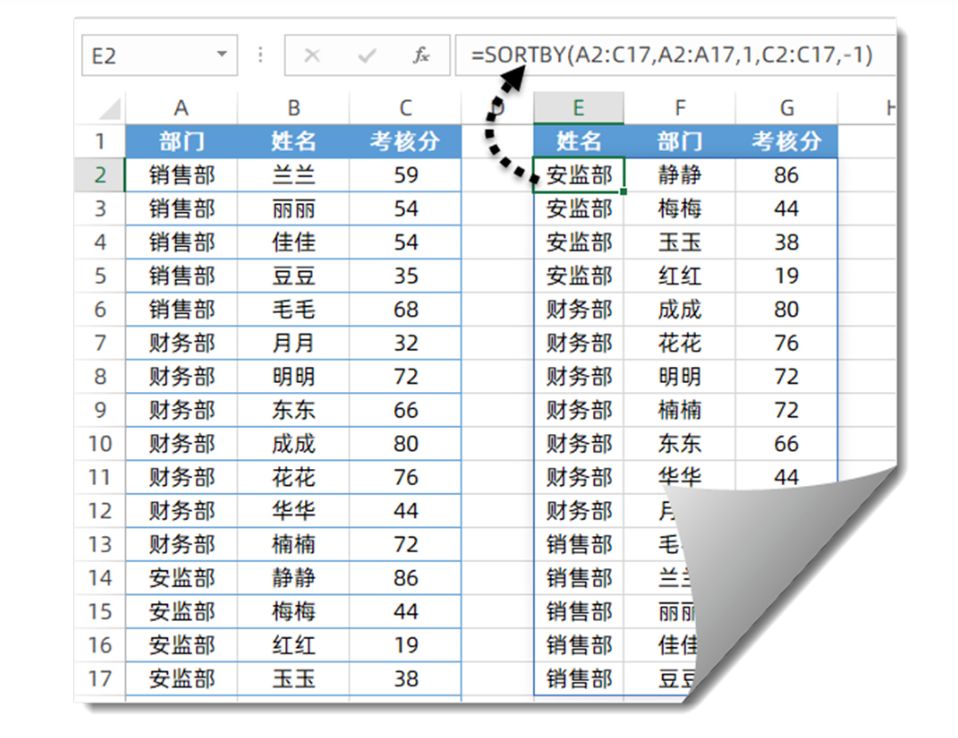The image size is (958, 738).
Task: Click column header E label
Action: click(580, 106)
